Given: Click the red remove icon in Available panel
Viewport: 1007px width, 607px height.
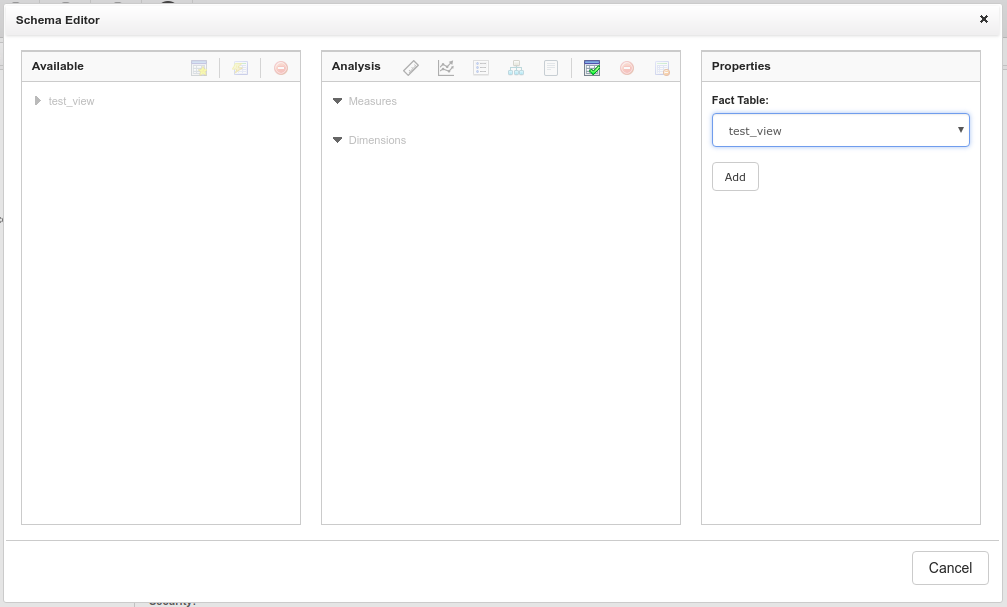Looking at the screenshot, I should 281,68.
